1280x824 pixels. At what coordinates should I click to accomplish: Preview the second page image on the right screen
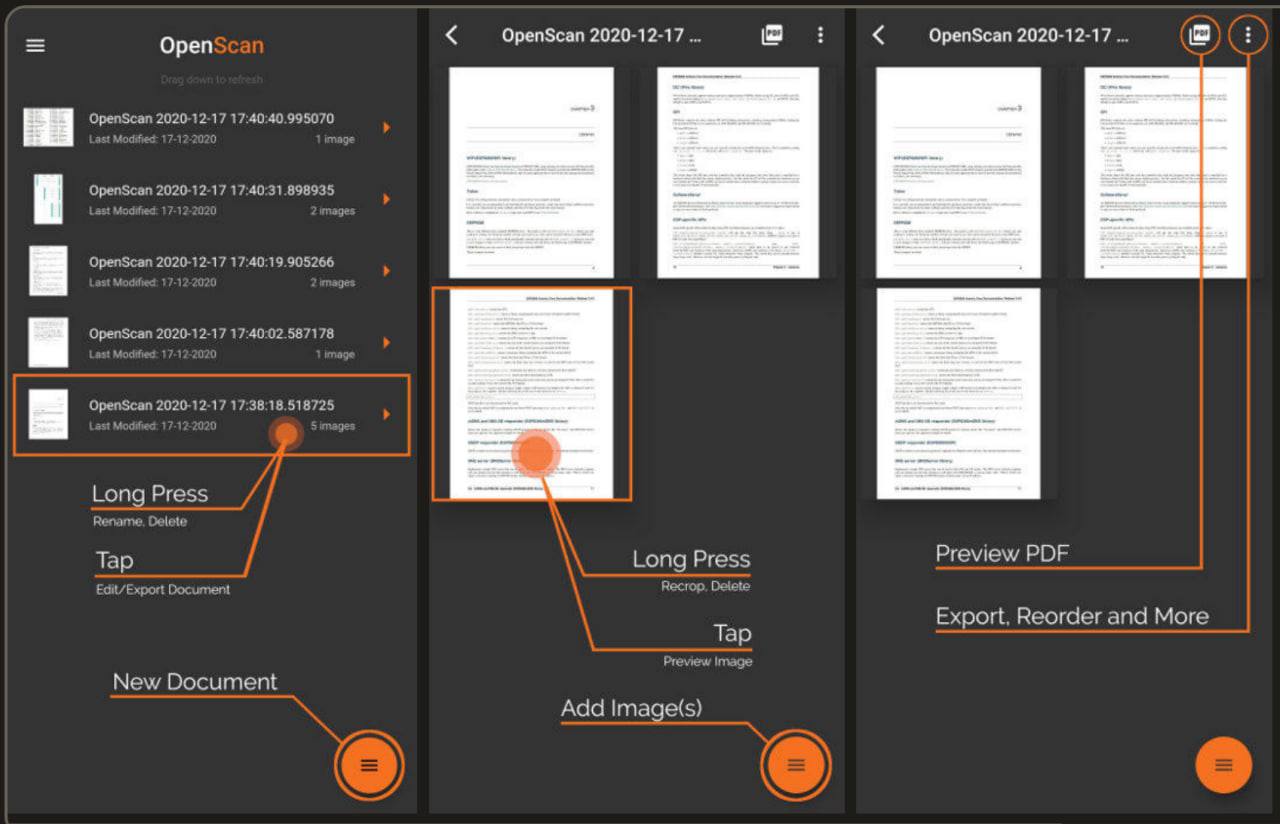point(1166,173)
